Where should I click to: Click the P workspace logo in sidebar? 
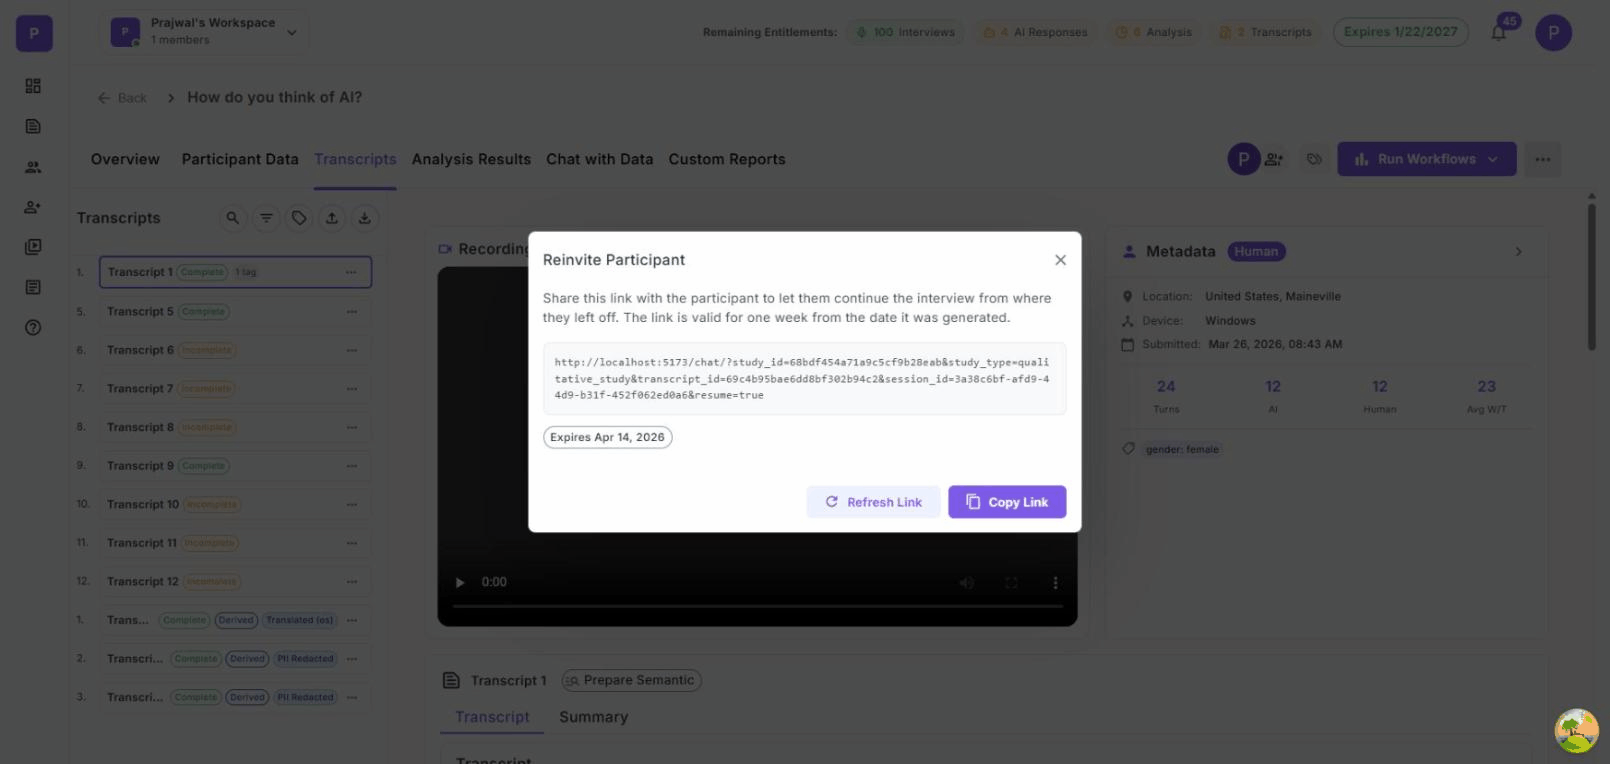34,33
